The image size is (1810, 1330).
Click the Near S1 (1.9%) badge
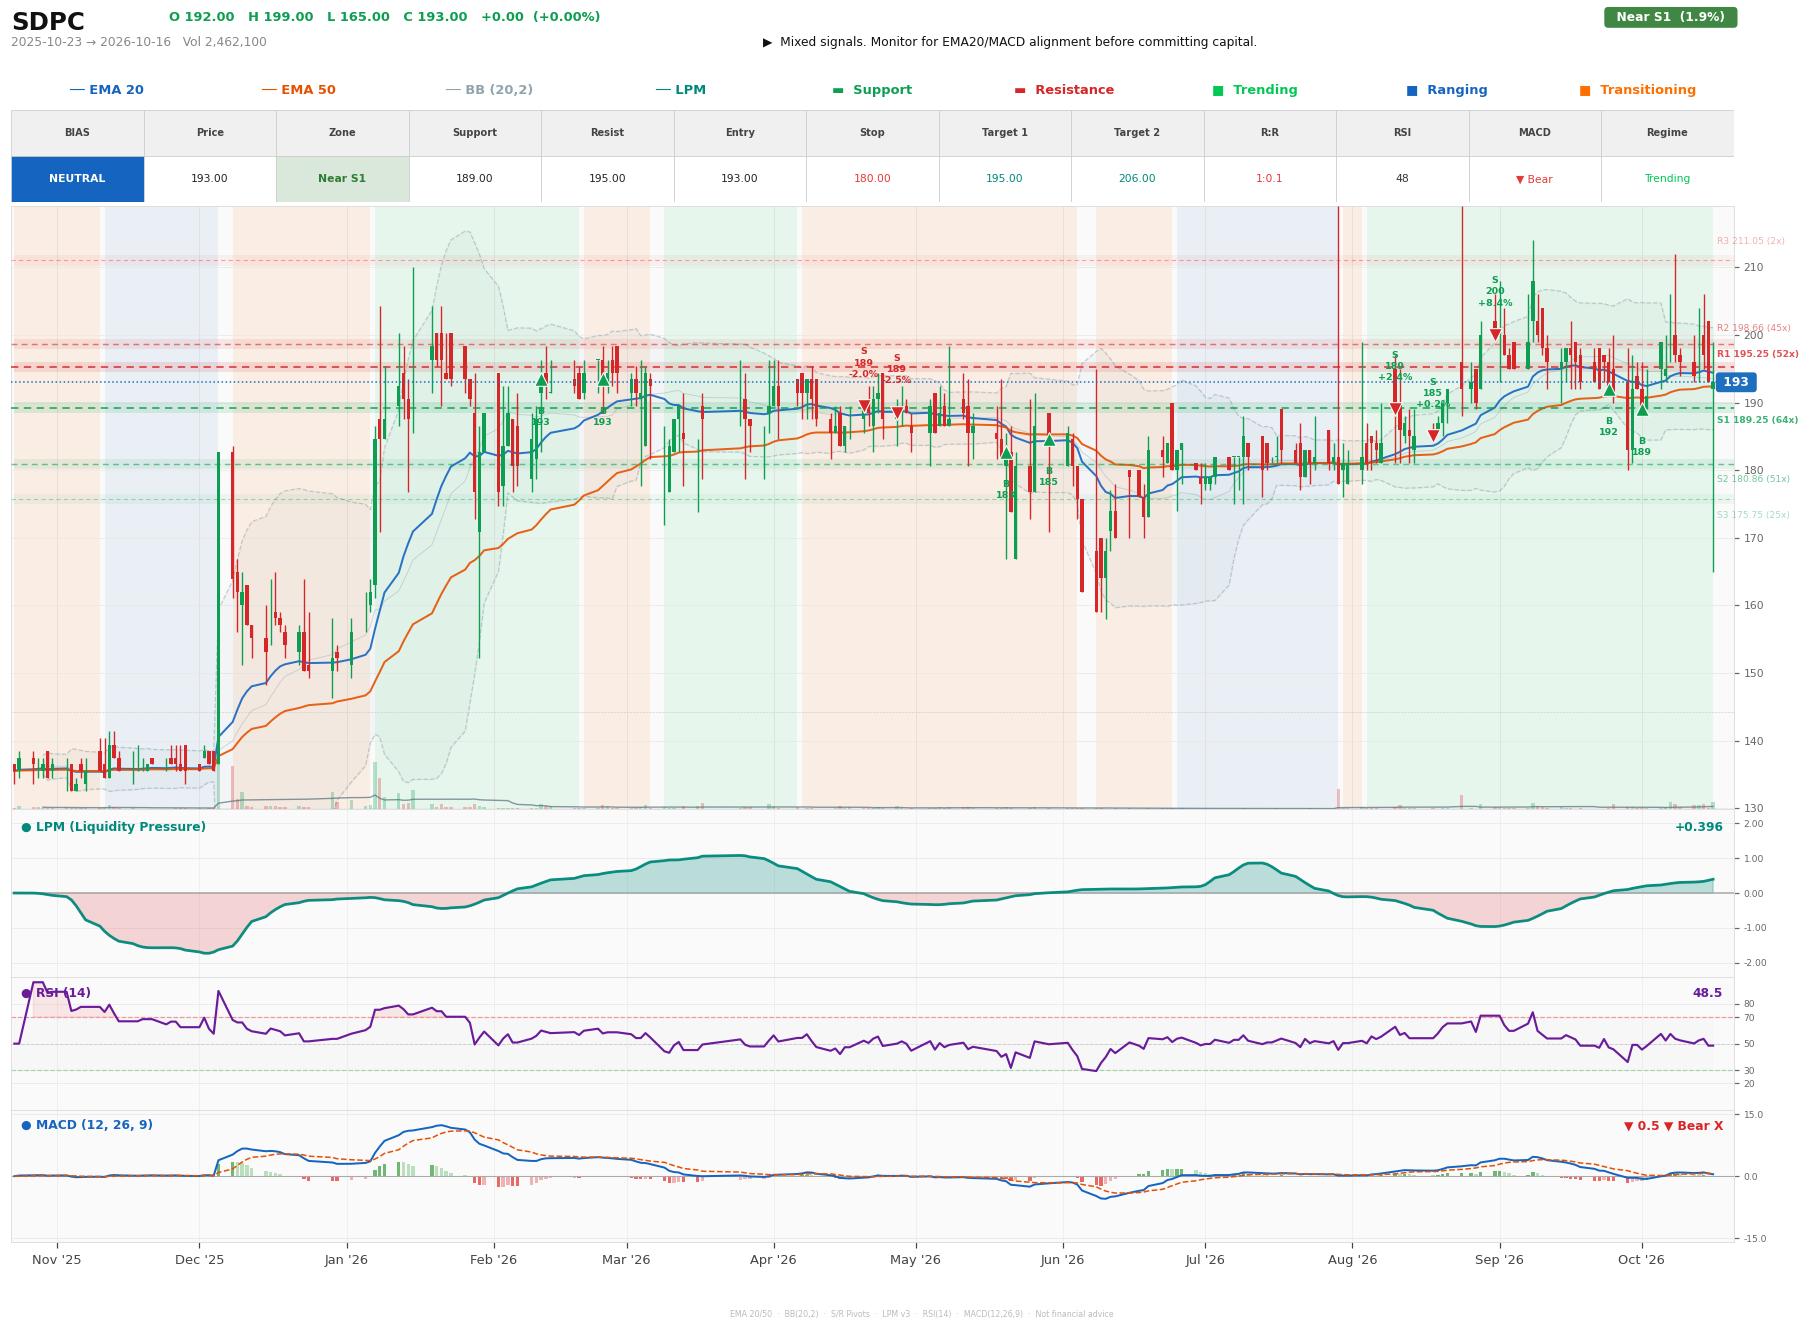tap(1670, 17)
